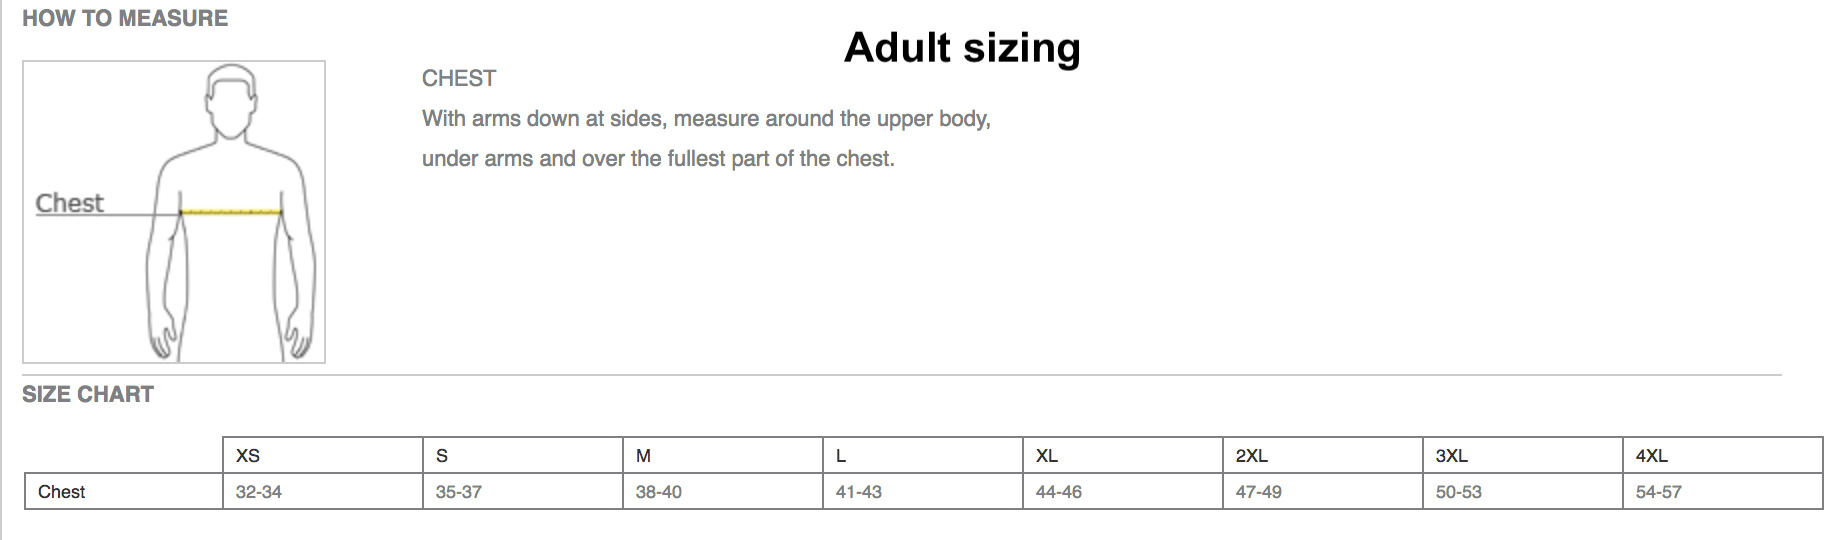Click the 41-43 chest size cell
1844x540 pixels.
859,492
